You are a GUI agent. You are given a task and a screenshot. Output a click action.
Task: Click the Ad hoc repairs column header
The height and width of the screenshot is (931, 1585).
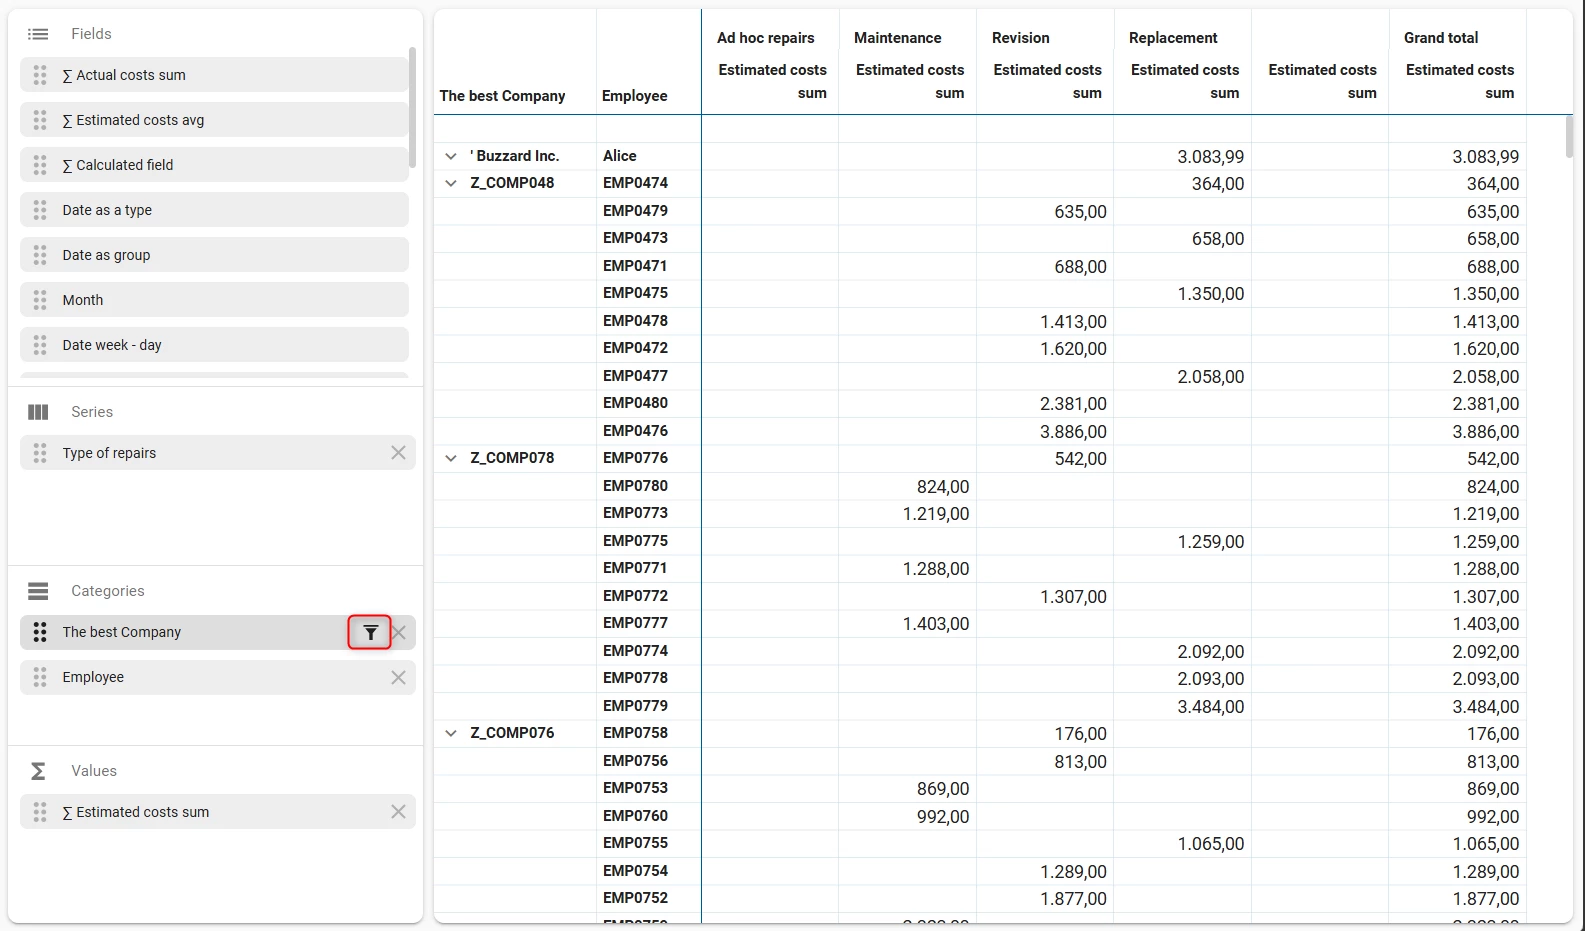[766, 38]
